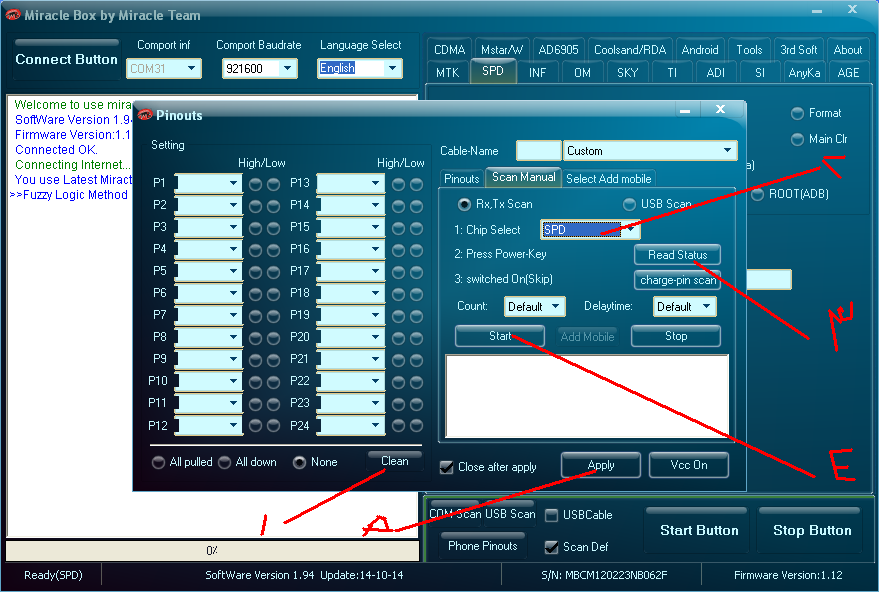Open the P13 pin dropdown
Screen dimensions: 879x592
pyautogui.click(x=376, y=183)
